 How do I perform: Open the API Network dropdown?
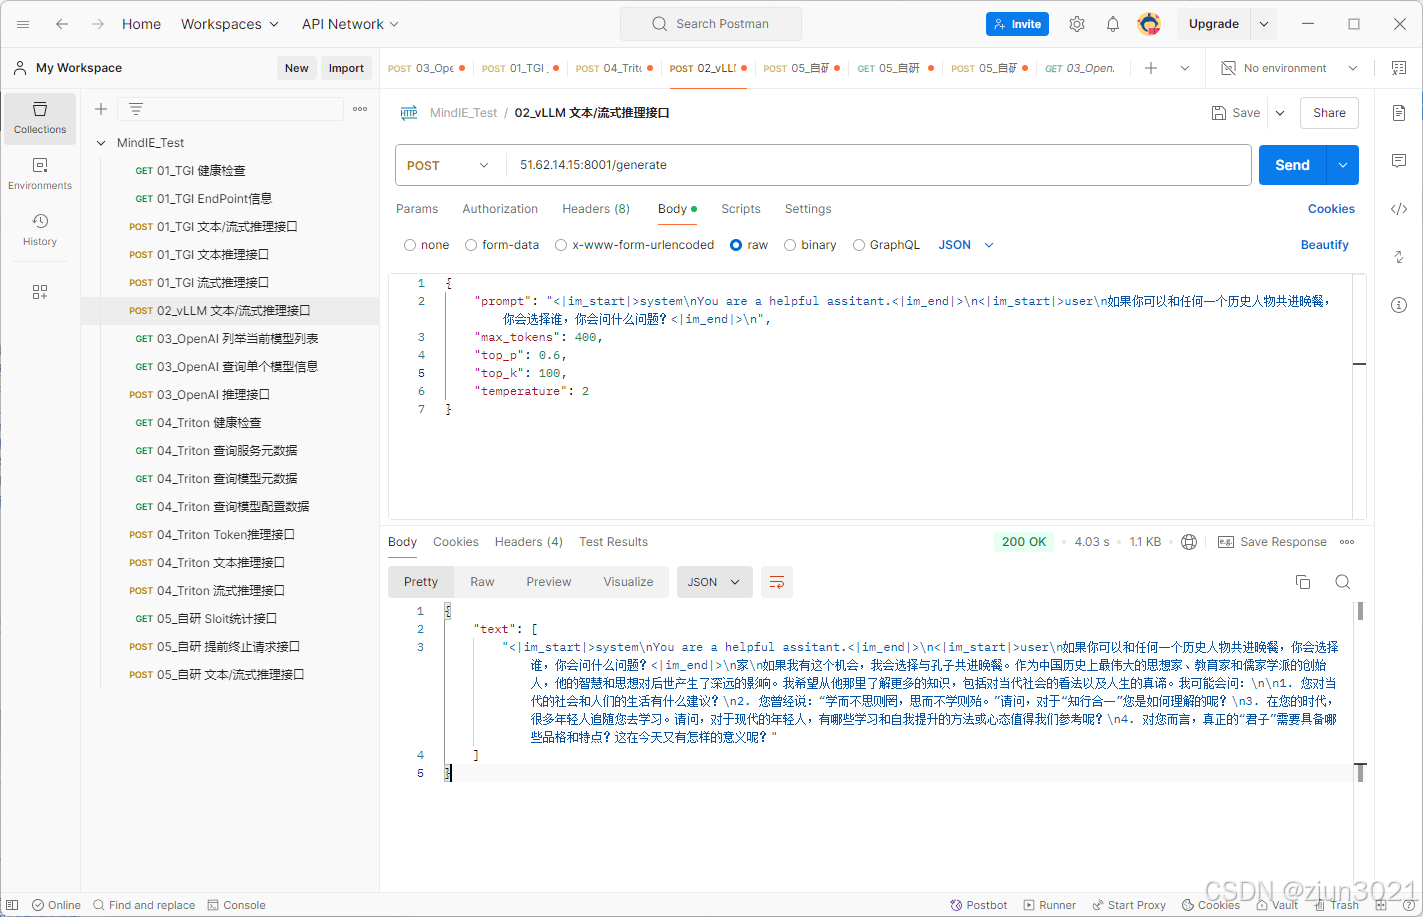(350, 24)
